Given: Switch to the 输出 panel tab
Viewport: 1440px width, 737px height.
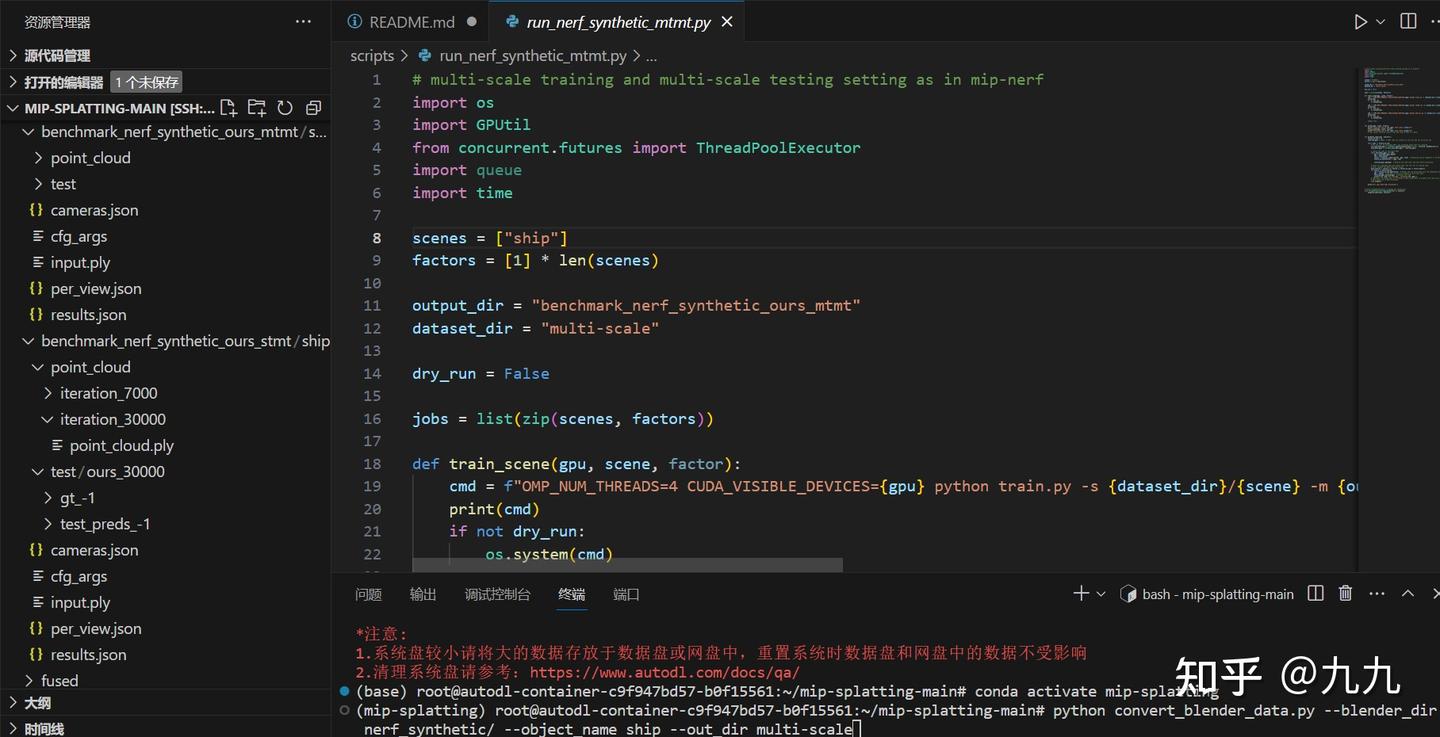Looking at the screenshot, I should coord(423,594).
